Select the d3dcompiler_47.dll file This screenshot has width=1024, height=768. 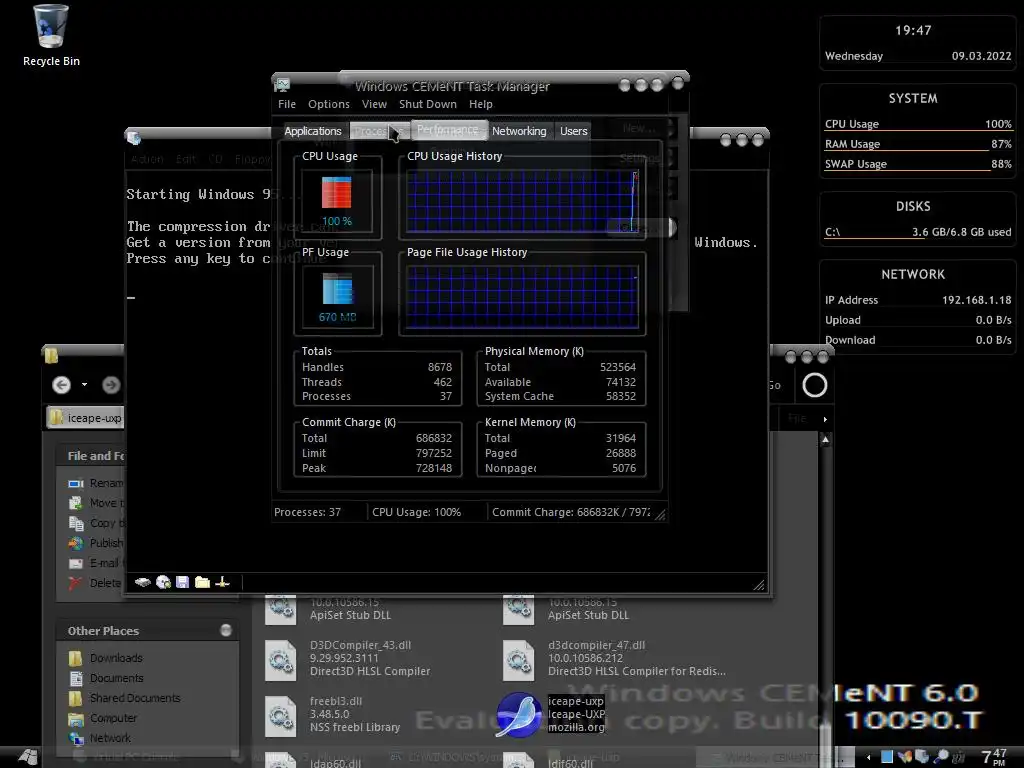point(615,658)
